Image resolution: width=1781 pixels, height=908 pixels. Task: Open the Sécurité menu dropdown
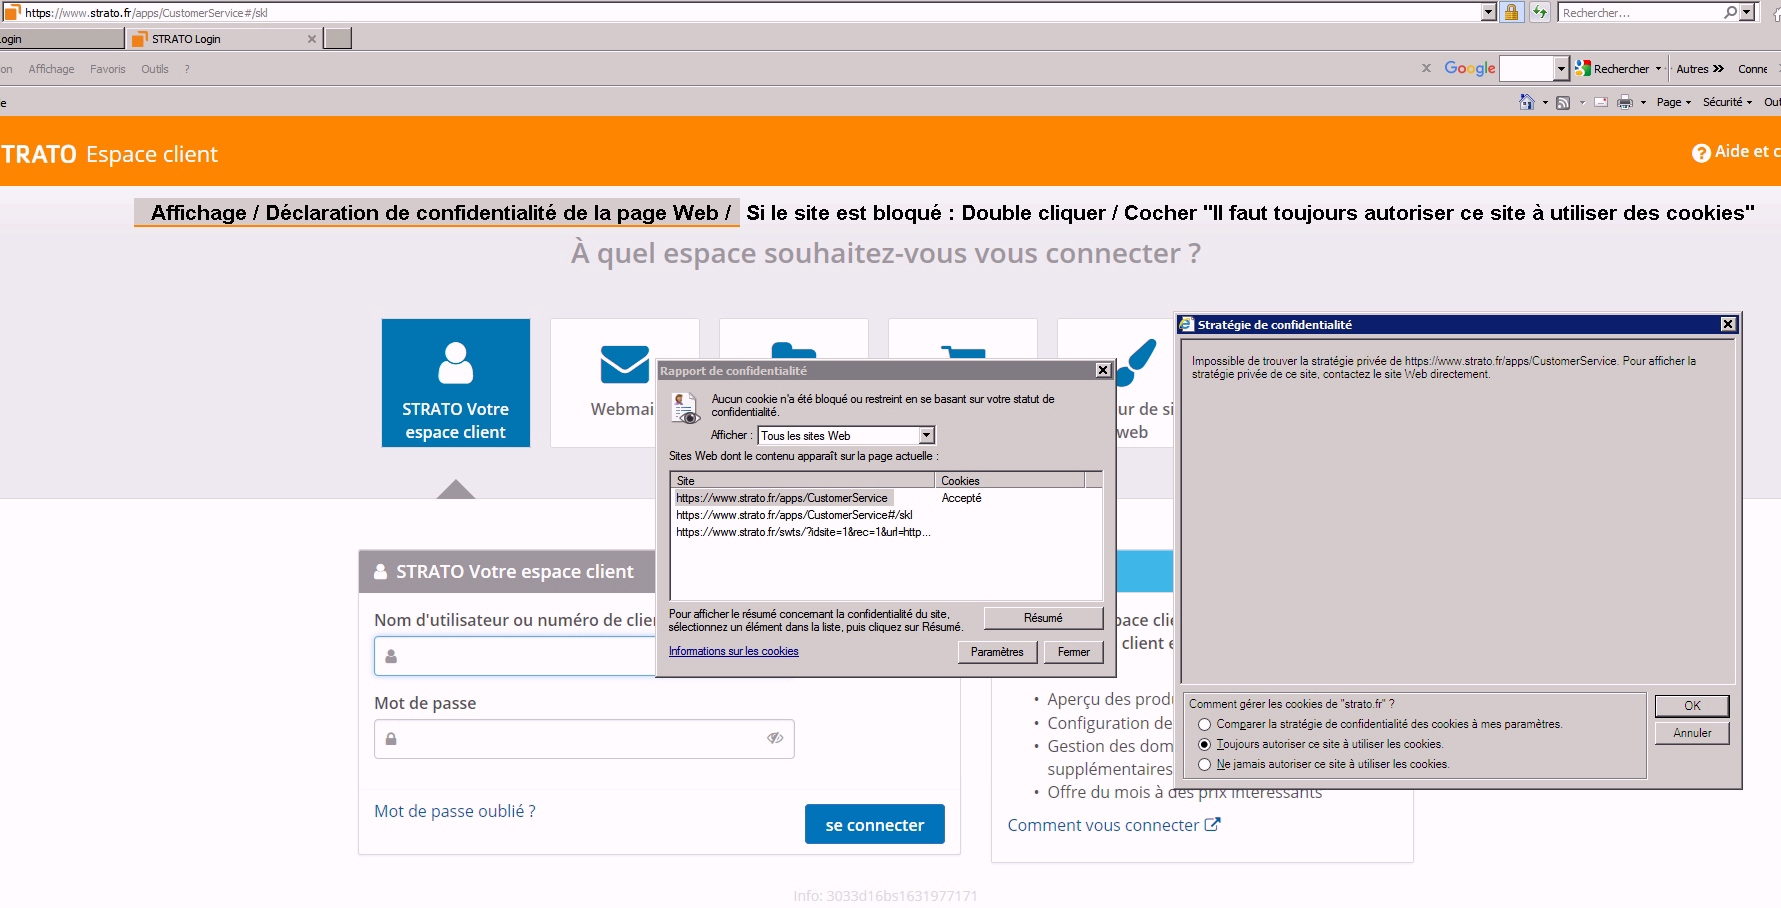tap(1727, 102)
